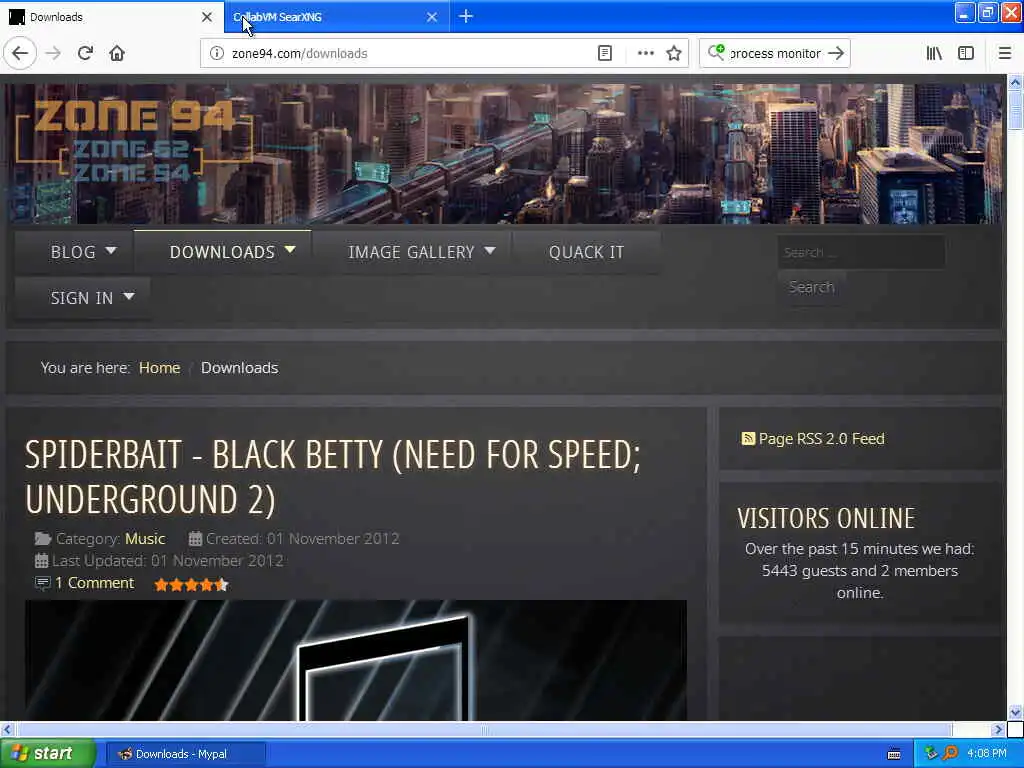Toggle reader view in the address bar
This screenshot has height=768, width=1024.
605,54
